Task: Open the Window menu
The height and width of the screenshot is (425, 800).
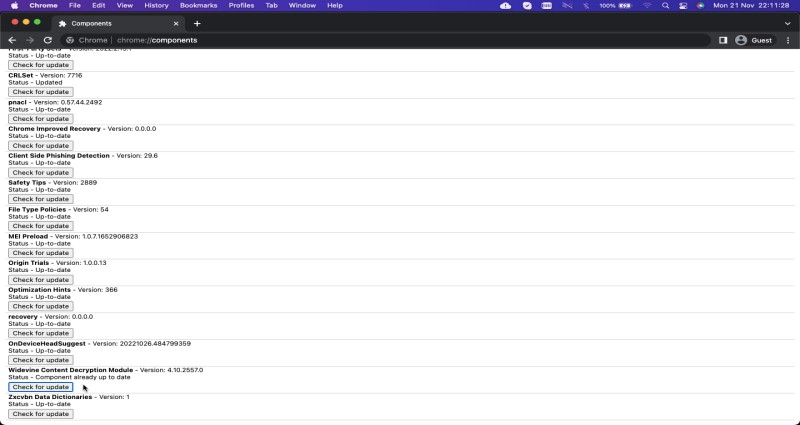Action: tap(302, 6)
